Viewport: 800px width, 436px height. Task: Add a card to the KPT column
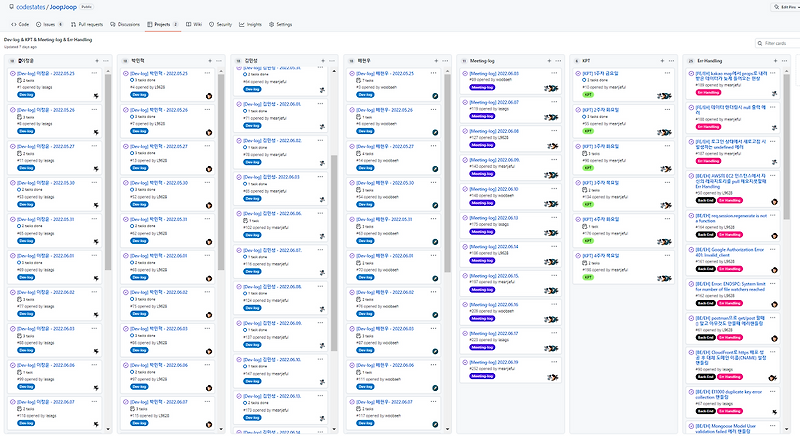tap(662, 61)
